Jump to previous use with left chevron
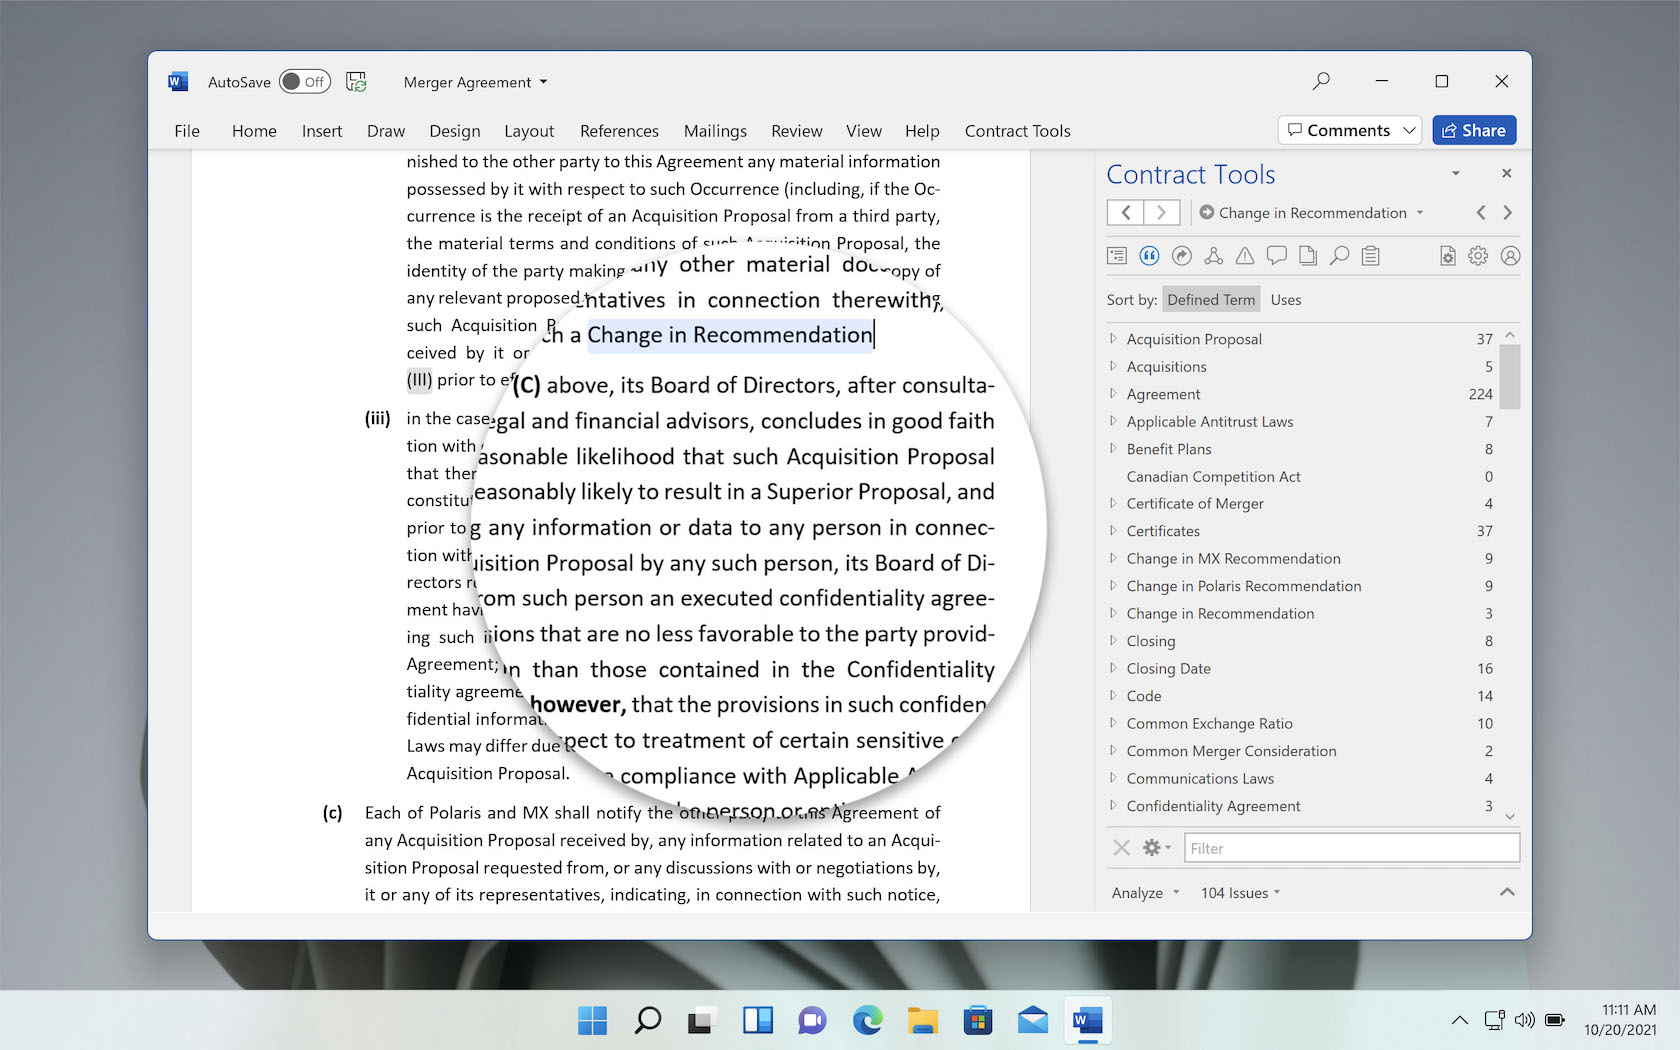 pyautogui.click(x=1481, y=212)
